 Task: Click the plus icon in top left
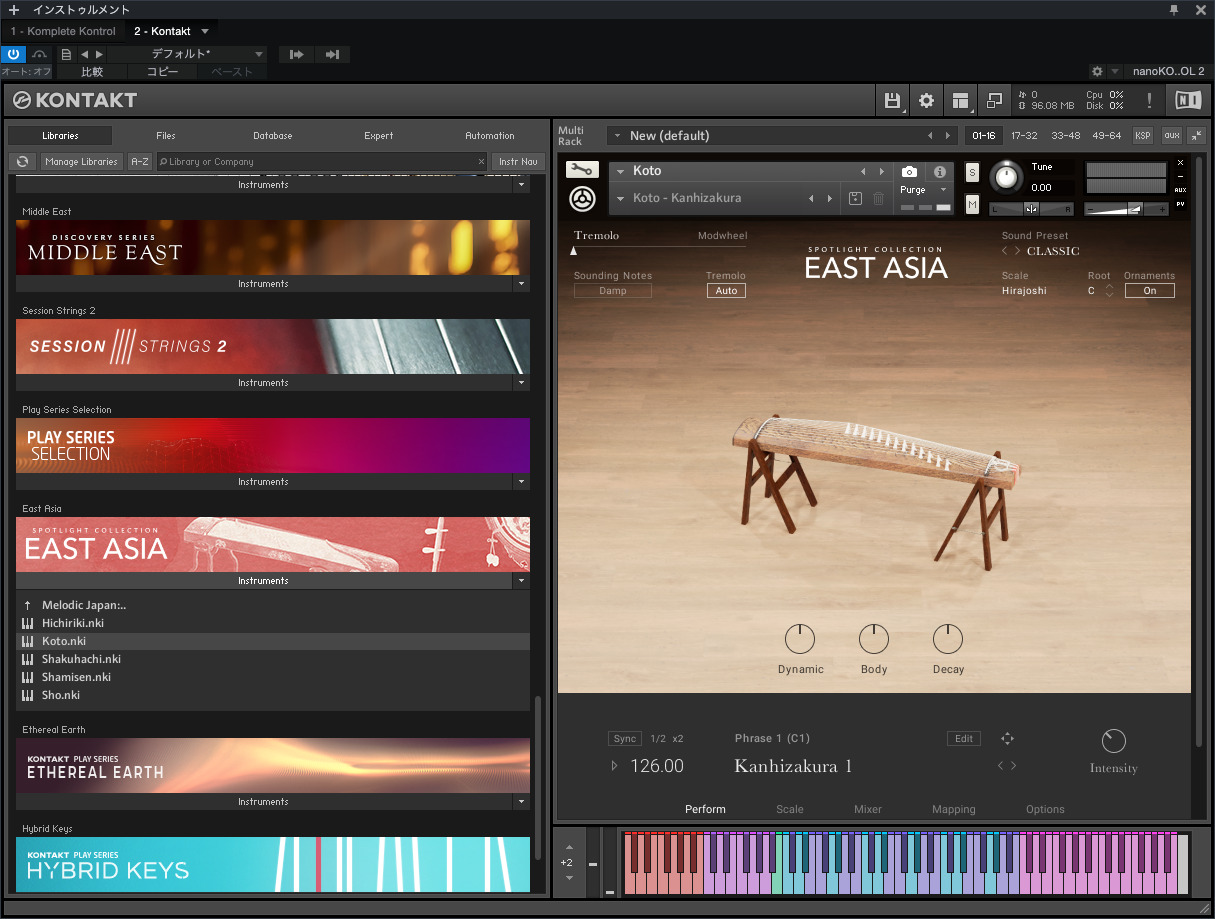(x=13, y=9)
